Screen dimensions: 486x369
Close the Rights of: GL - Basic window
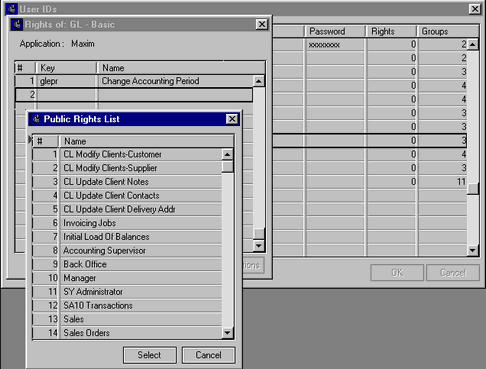pos(262,24)
